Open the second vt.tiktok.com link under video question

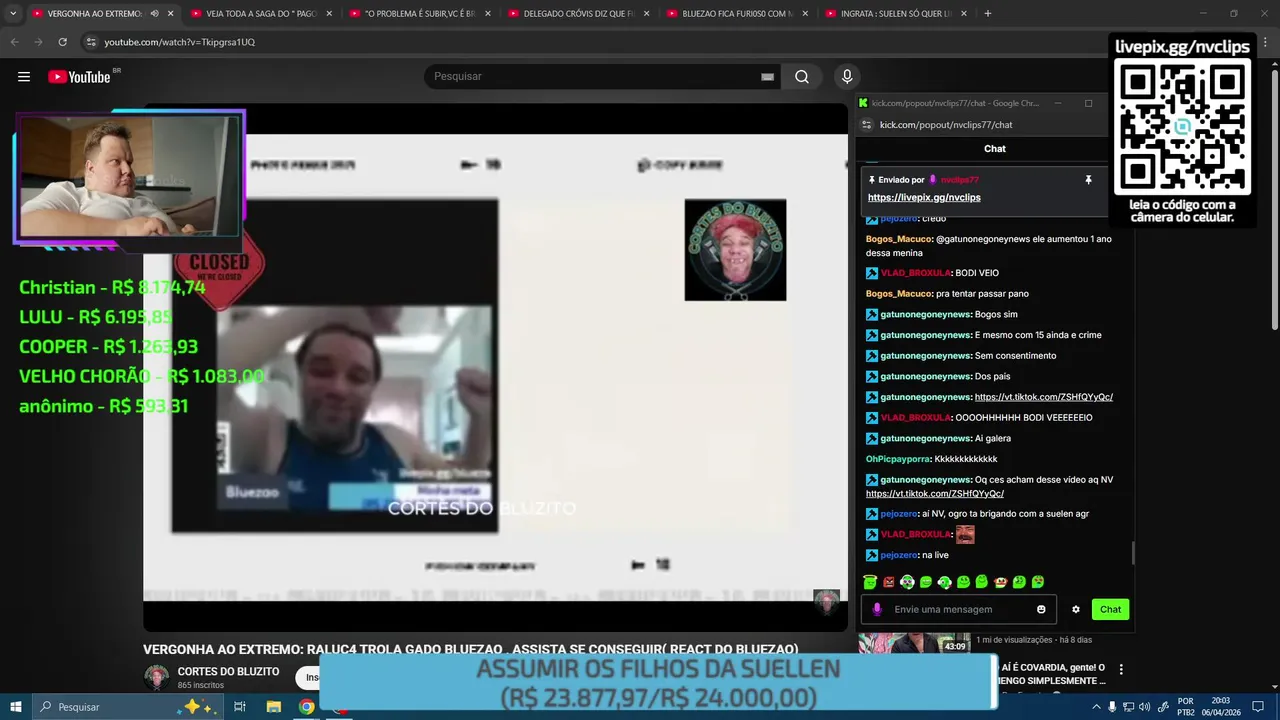pyautogui.click(x=935, y=494)
